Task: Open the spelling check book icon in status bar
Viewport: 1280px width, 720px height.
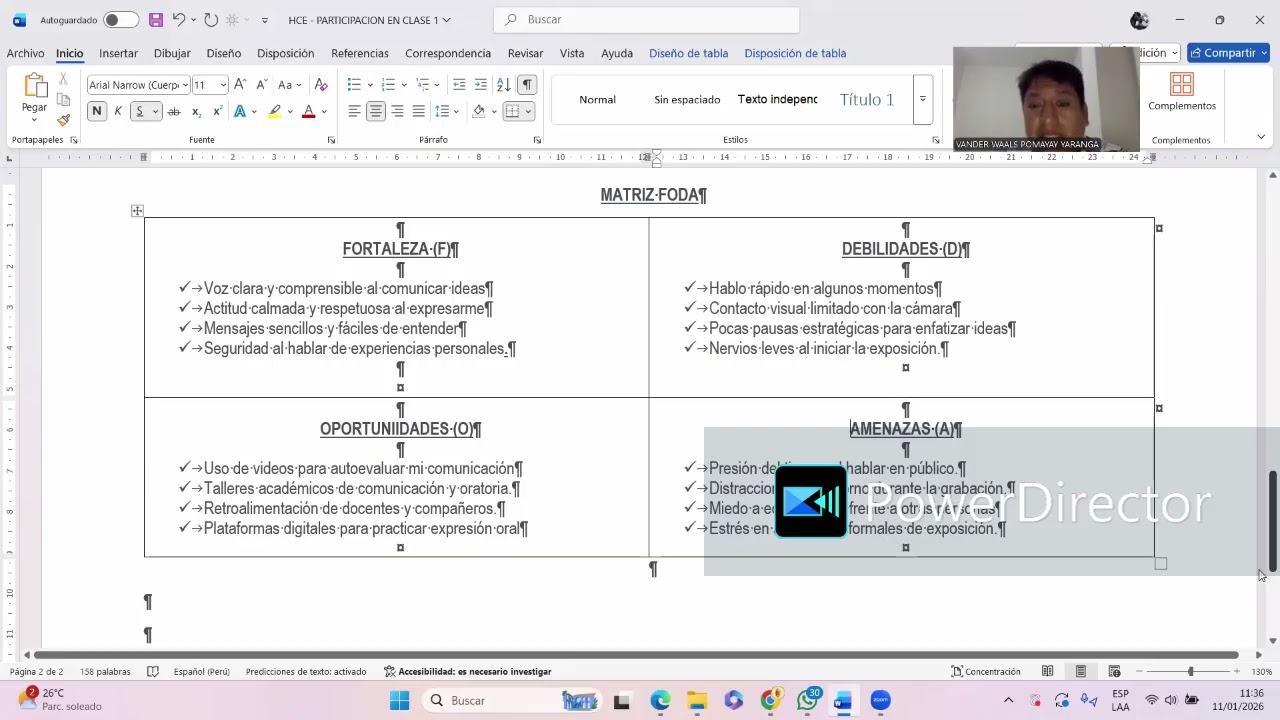Action: 153,672
